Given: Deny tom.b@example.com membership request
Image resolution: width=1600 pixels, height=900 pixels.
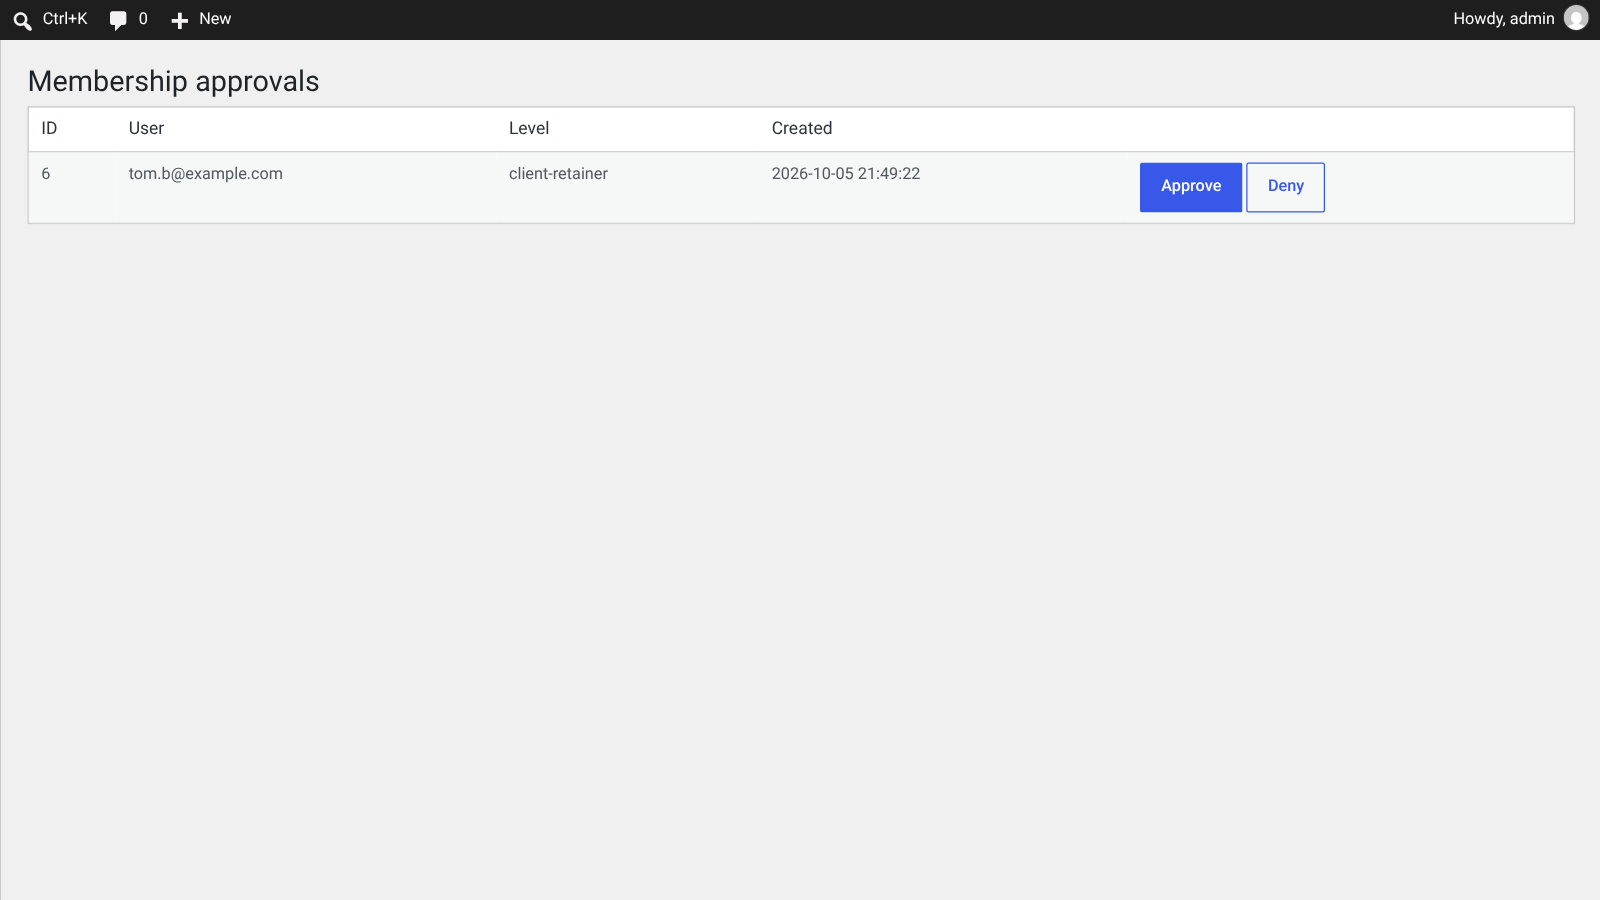Looking at the screenshot, I should [1285, 187].
